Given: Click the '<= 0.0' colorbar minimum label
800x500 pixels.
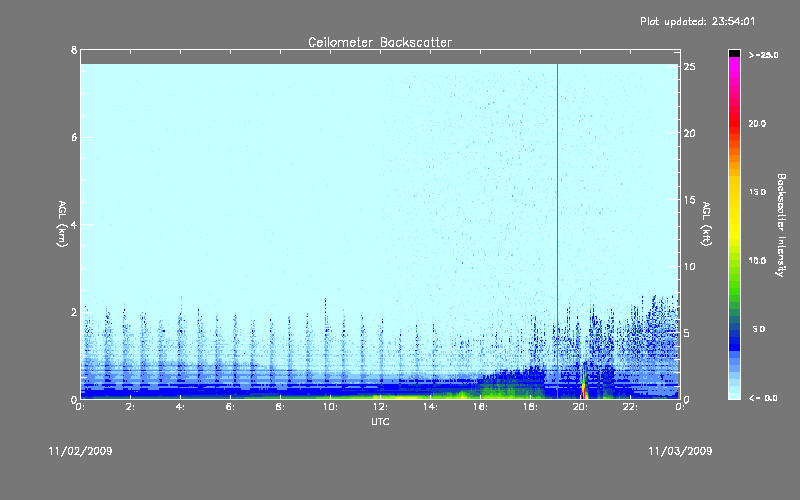Looking at the screenshot, I should 763,398.
